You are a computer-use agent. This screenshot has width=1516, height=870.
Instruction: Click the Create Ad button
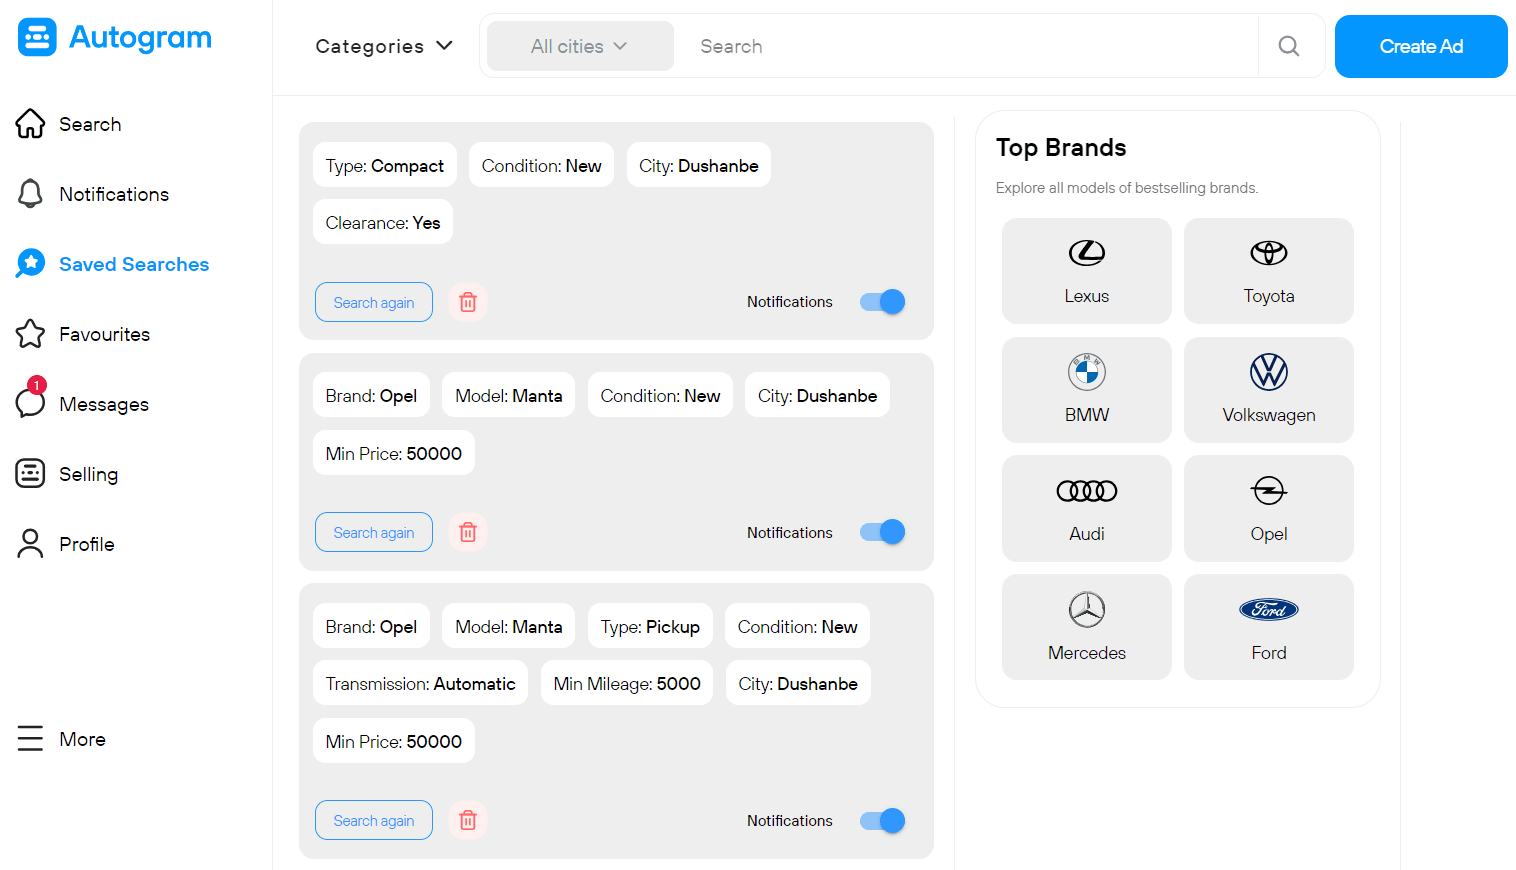(x=1420, y=46)
